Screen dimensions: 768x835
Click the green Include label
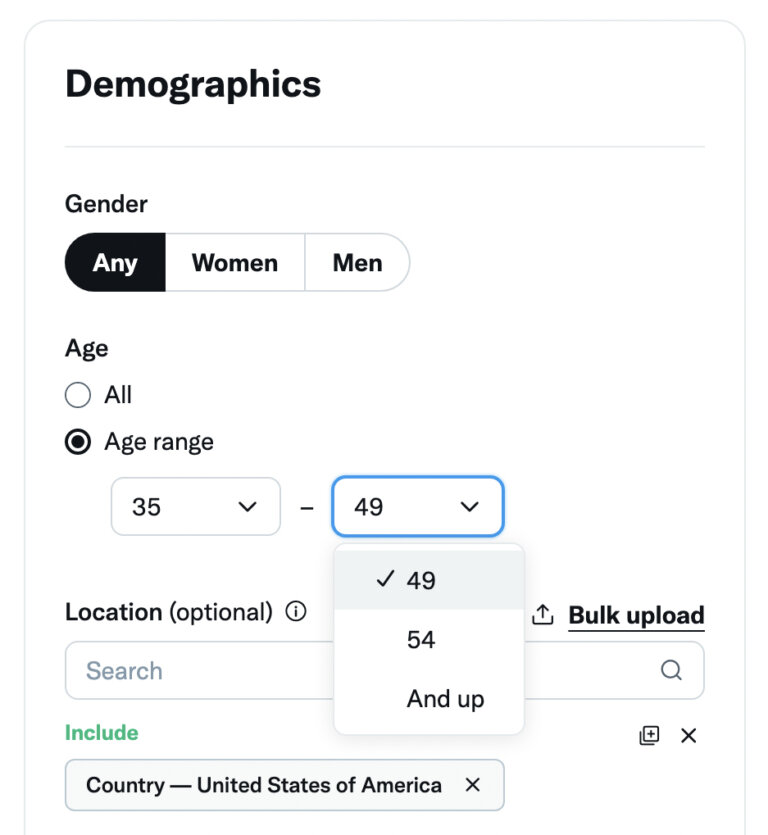coord(102,733)
